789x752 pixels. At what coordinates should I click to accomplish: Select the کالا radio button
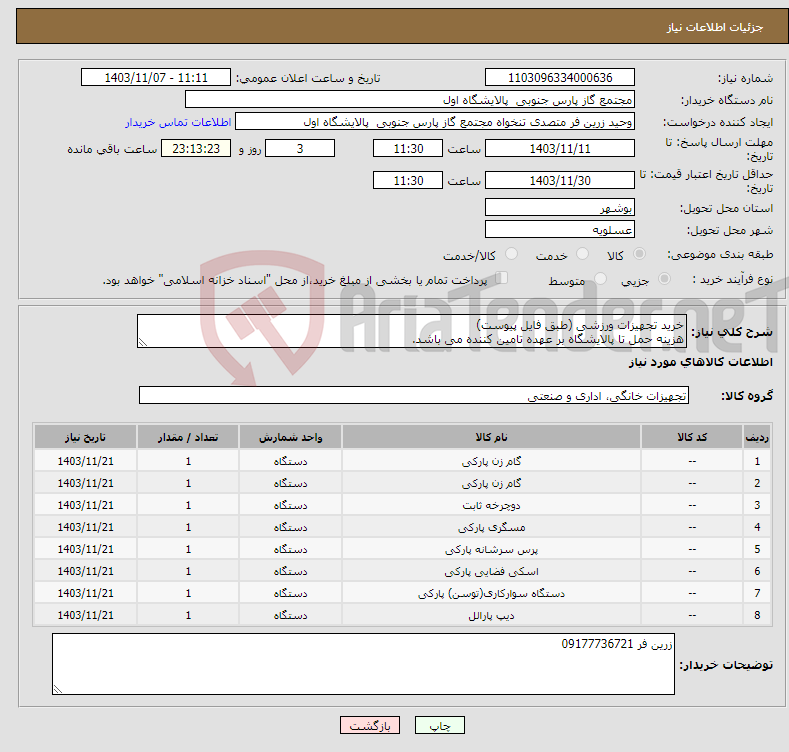click(640, 254)
